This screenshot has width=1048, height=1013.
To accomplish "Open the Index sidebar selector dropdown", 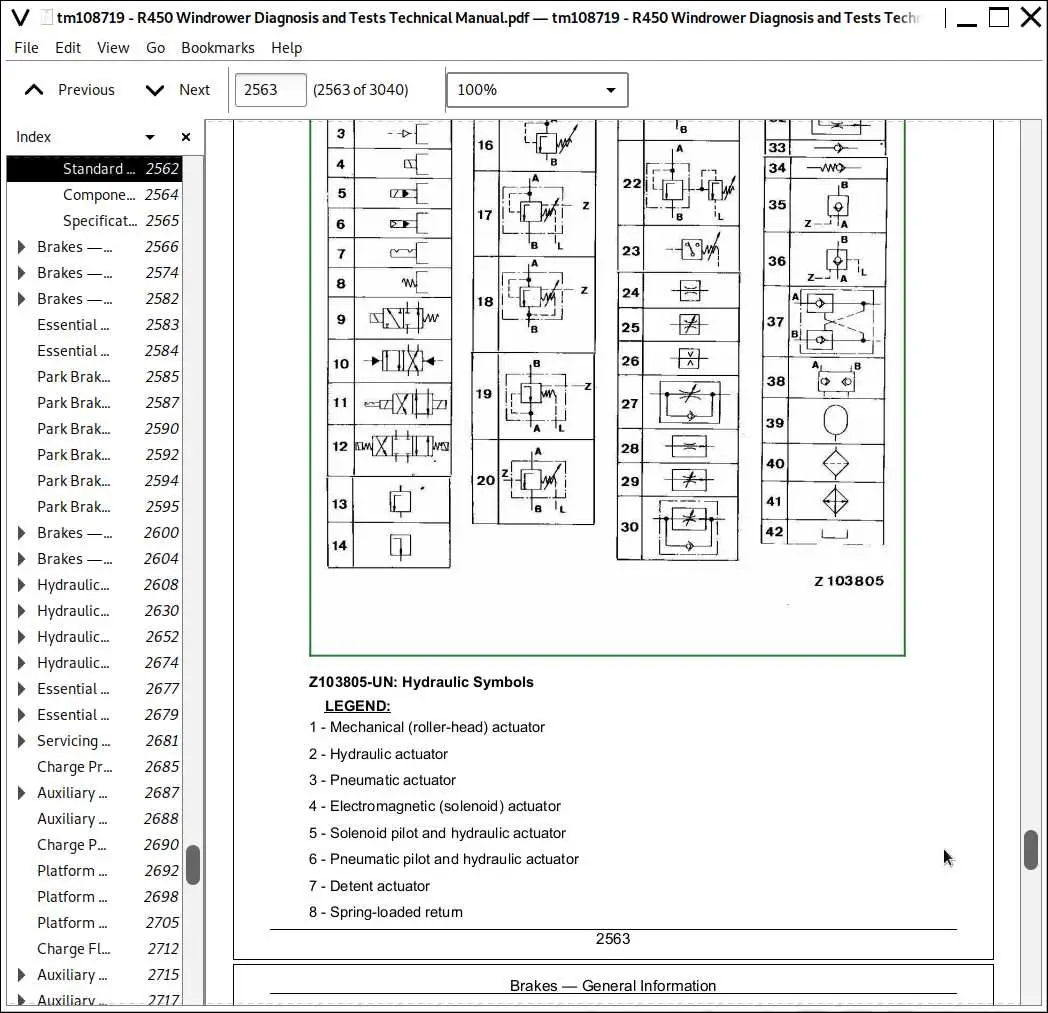I will 150,136.
